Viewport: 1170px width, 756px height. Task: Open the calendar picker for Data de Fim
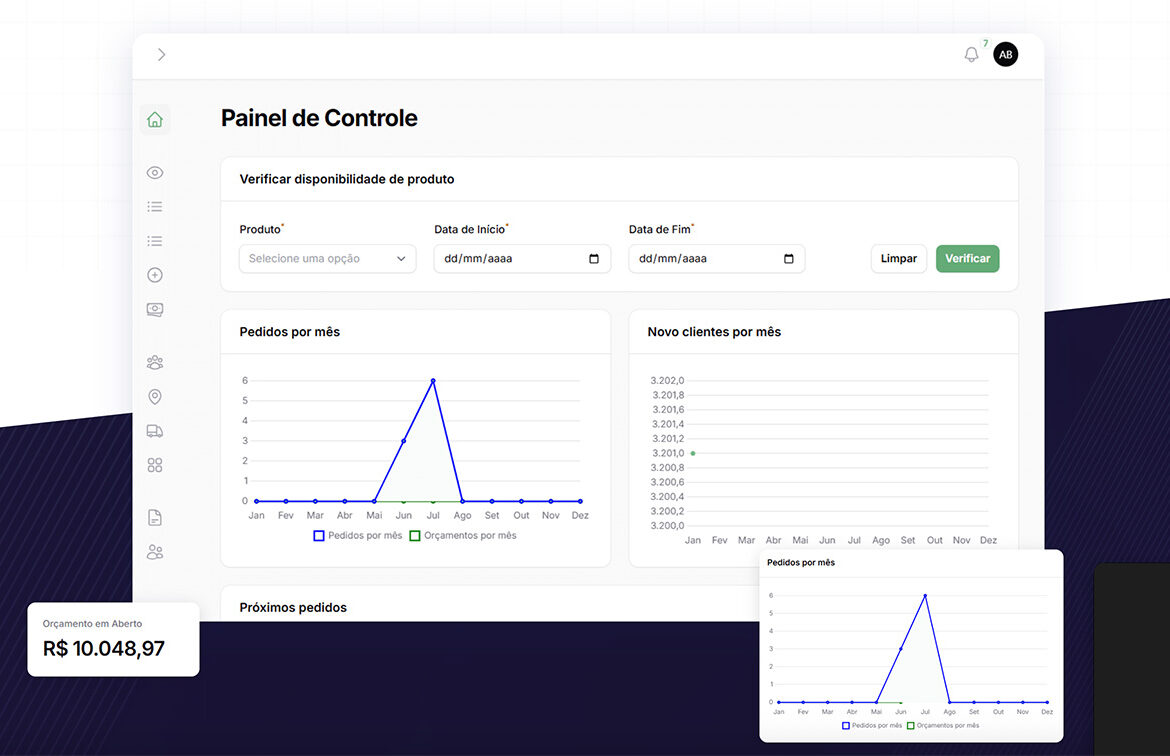pyautogui.click(x=788, y=259)
